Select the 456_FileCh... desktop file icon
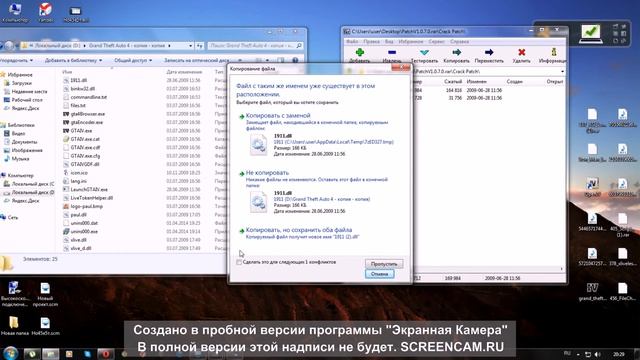Image resolution: width=640 pixels, height=360 pixels. pyautogui.click(x=622, y=292)
